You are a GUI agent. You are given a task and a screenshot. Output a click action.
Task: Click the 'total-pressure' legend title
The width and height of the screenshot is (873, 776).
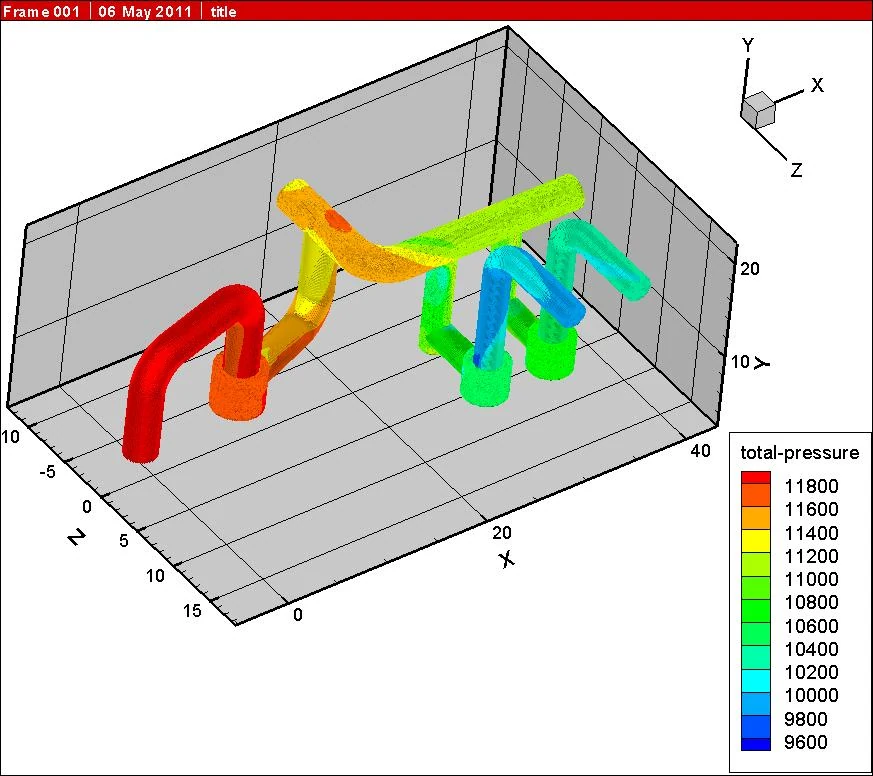pyautogui.click(x=800, y=453)
